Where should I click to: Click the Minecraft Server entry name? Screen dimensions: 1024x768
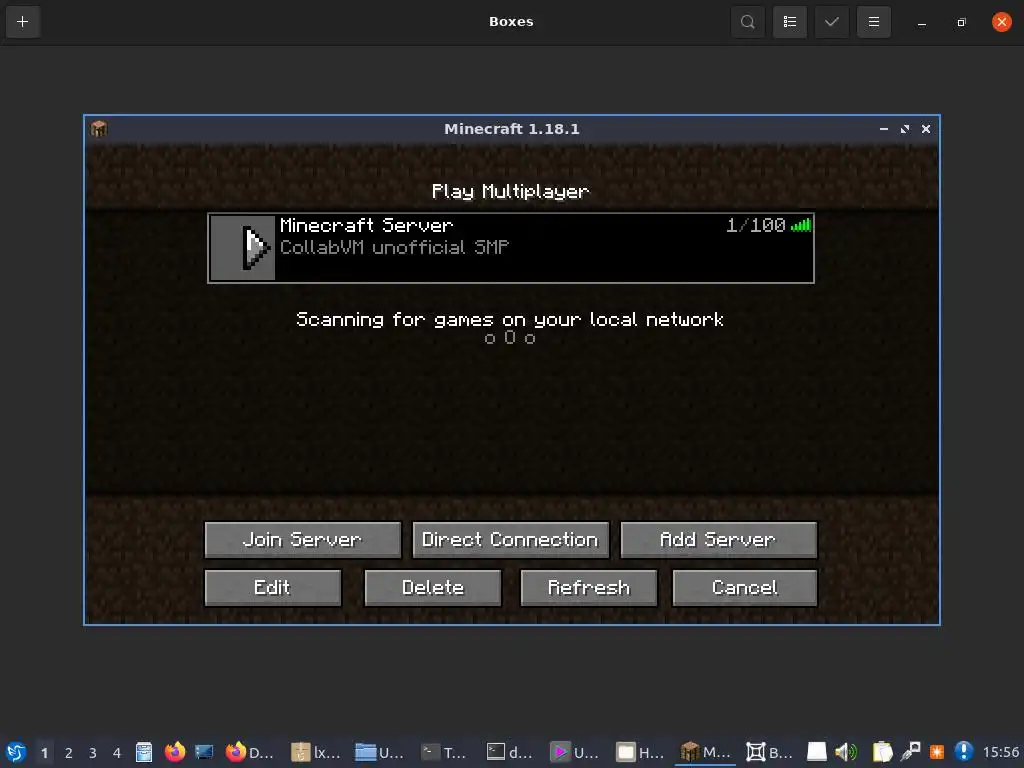[x=366, y=225]
